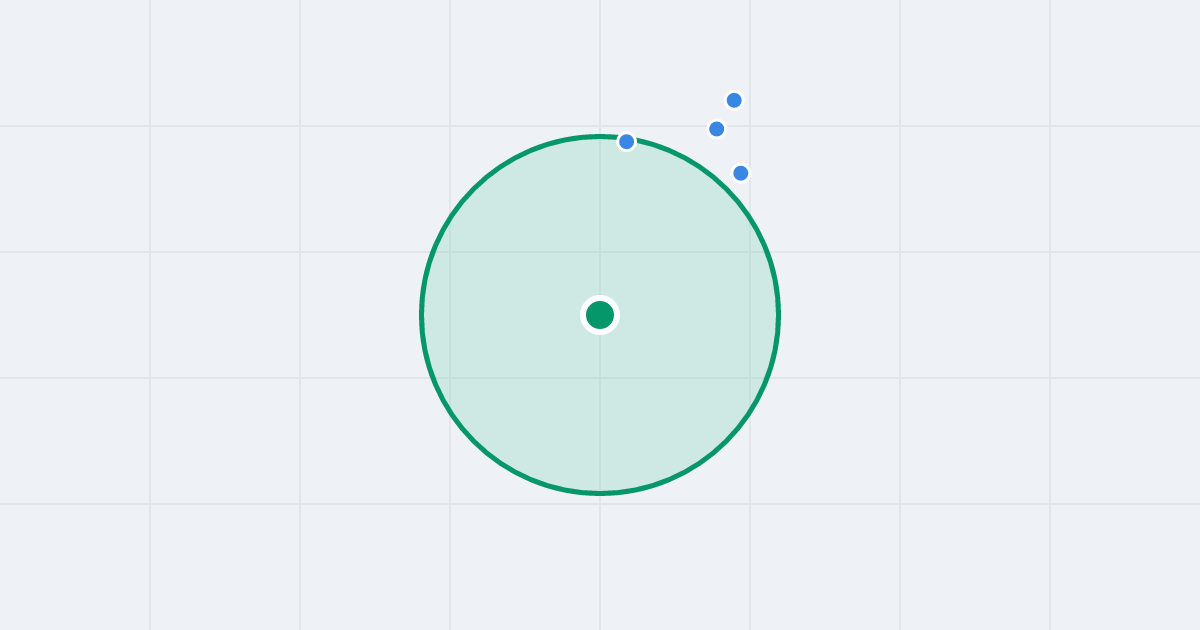Select the blue dot farthest from the circle
Screen dimensions: 1200x630
point(734,100)
